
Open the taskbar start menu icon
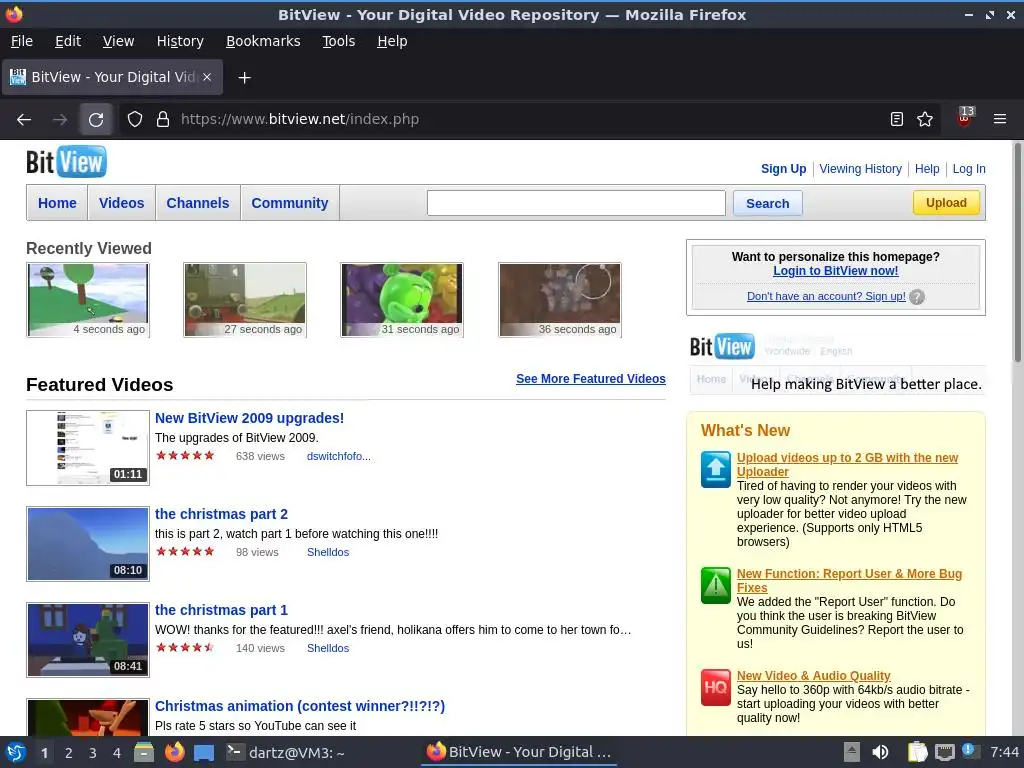pyautogui.click(x=16, y=752)
